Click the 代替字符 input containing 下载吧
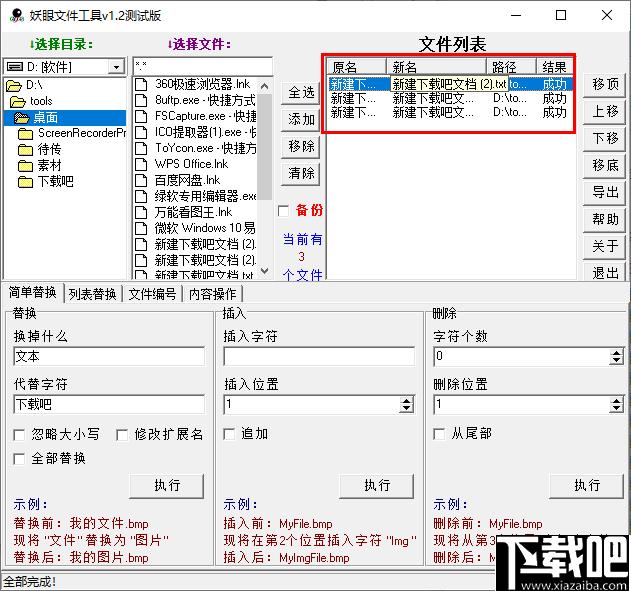The height and width of the screenshot is (591, 631). (x=109, y=404)
